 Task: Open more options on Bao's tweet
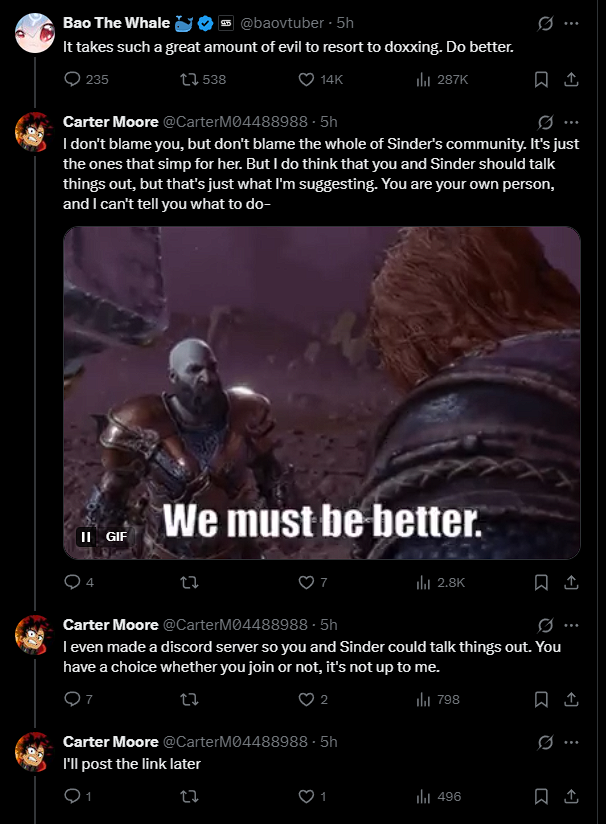[x=571, y=23]
